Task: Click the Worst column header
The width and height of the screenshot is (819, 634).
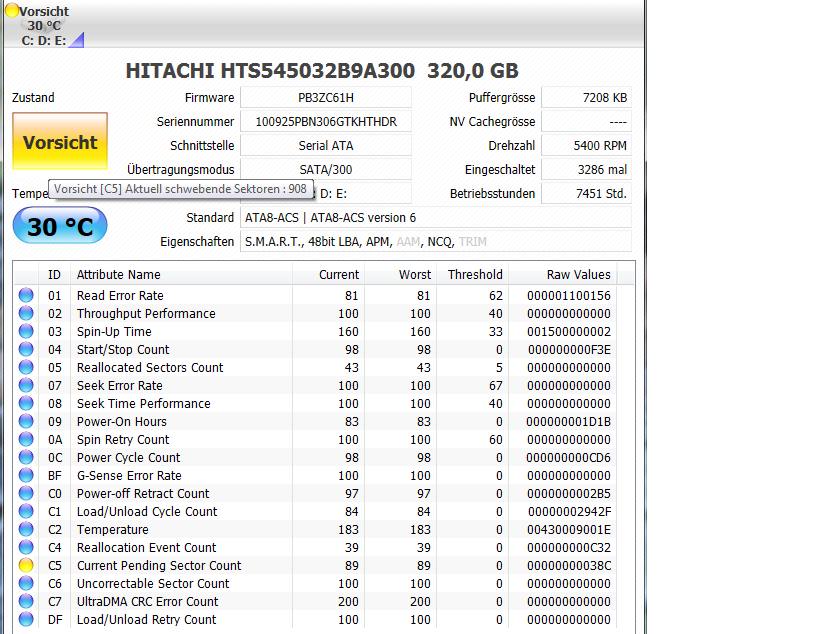Action: tap(401, 274)
